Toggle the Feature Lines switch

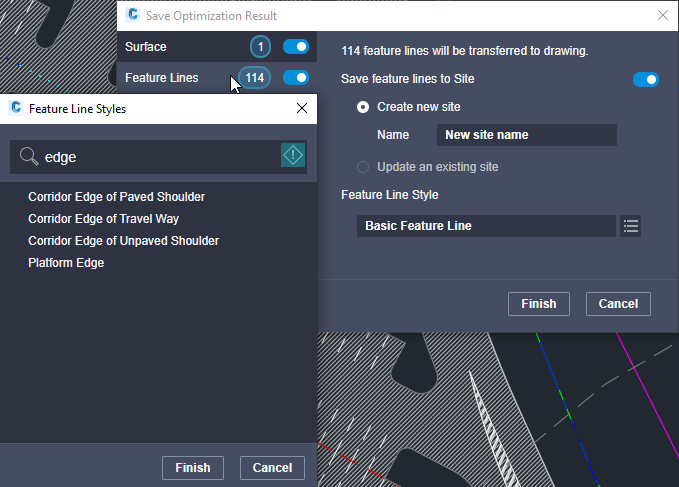[296, 78]
